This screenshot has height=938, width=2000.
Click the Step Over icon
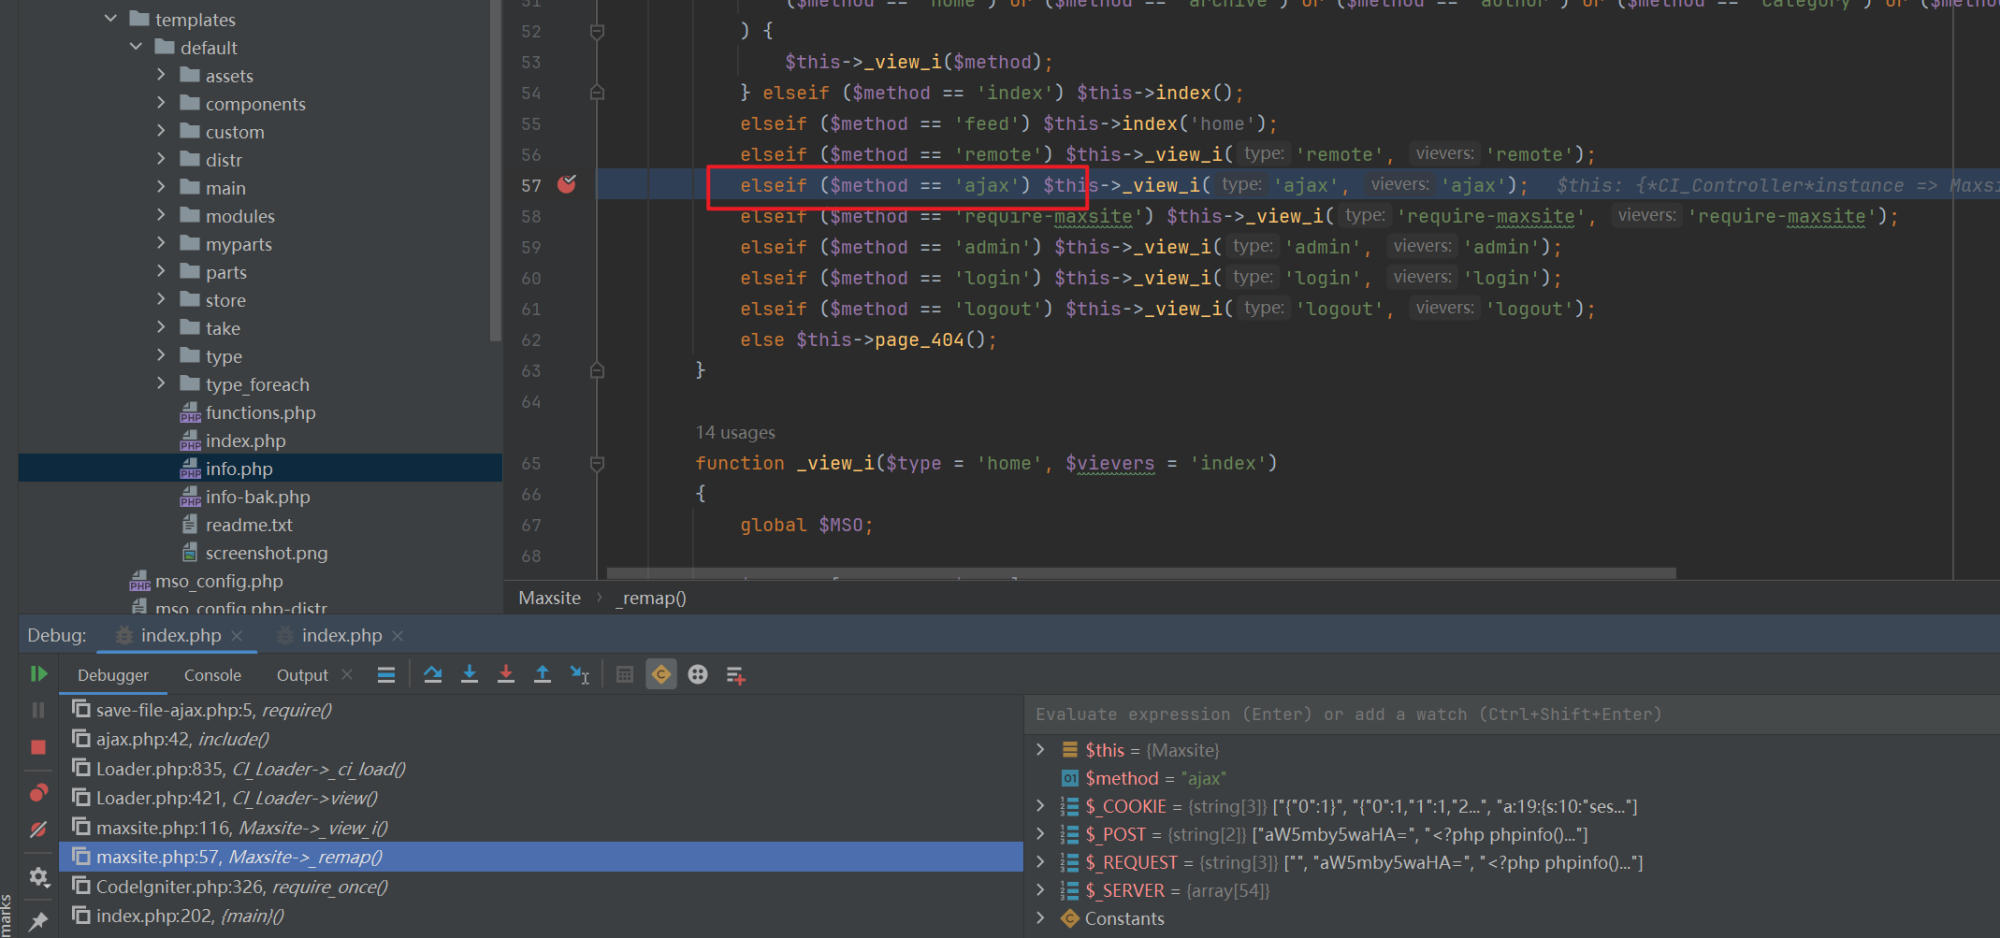click(432, 675)
